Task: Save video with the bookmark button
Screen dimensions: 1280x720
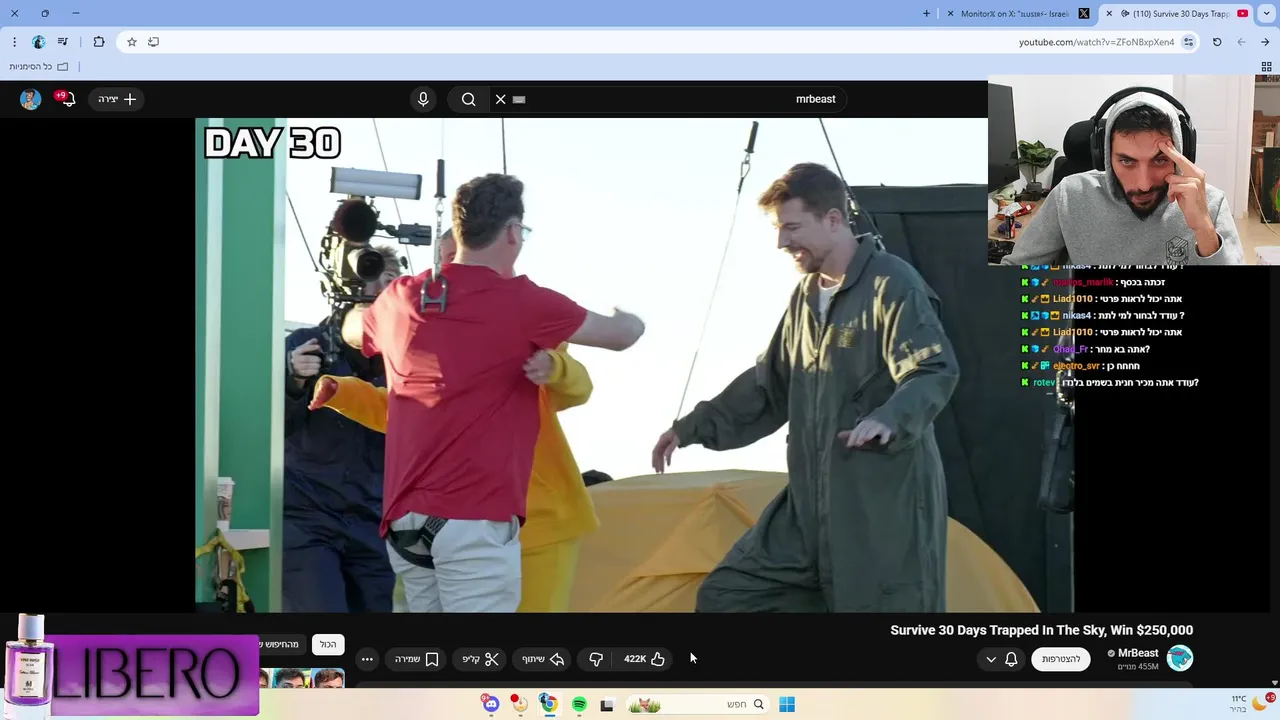Action: pos(417,659)
